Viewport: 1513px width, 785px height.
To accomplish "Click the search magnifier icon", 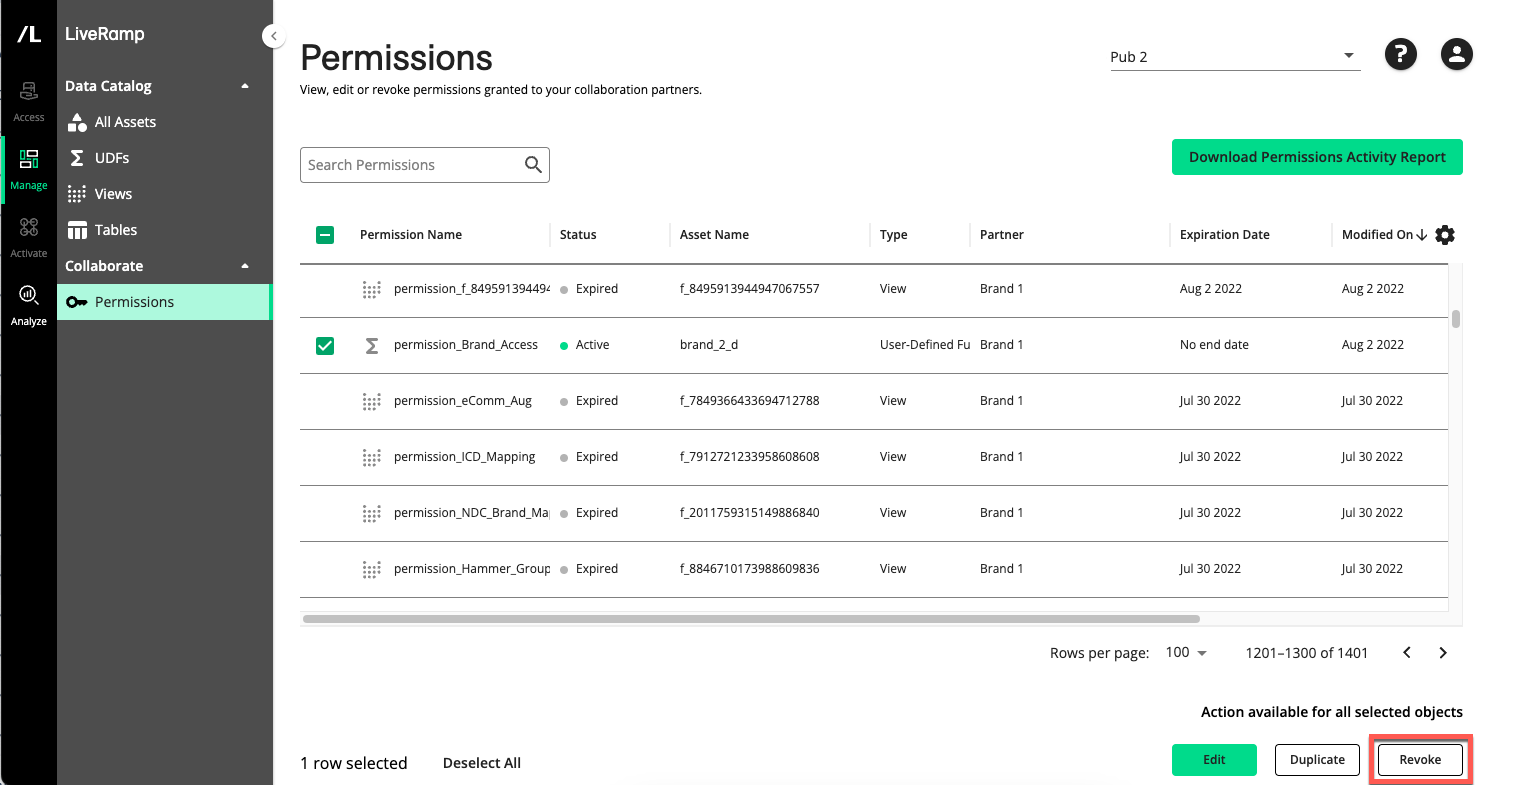I will click(533, 165).
